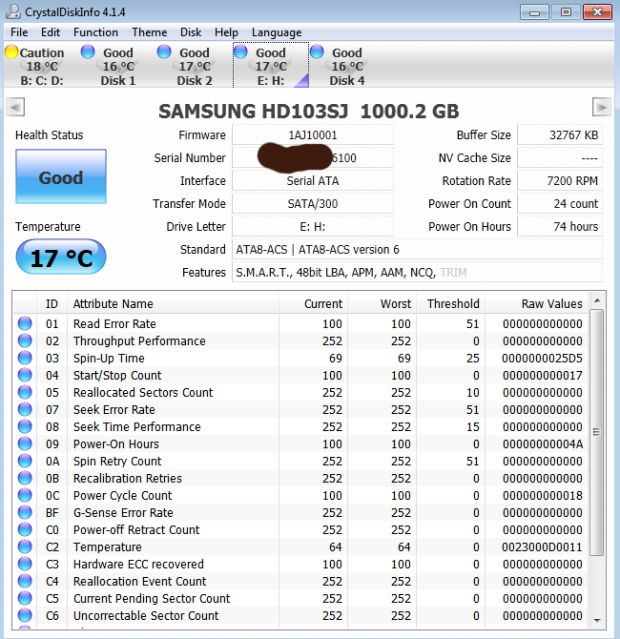Click the Current column header
Screen dimensions: 620x639
313,303
